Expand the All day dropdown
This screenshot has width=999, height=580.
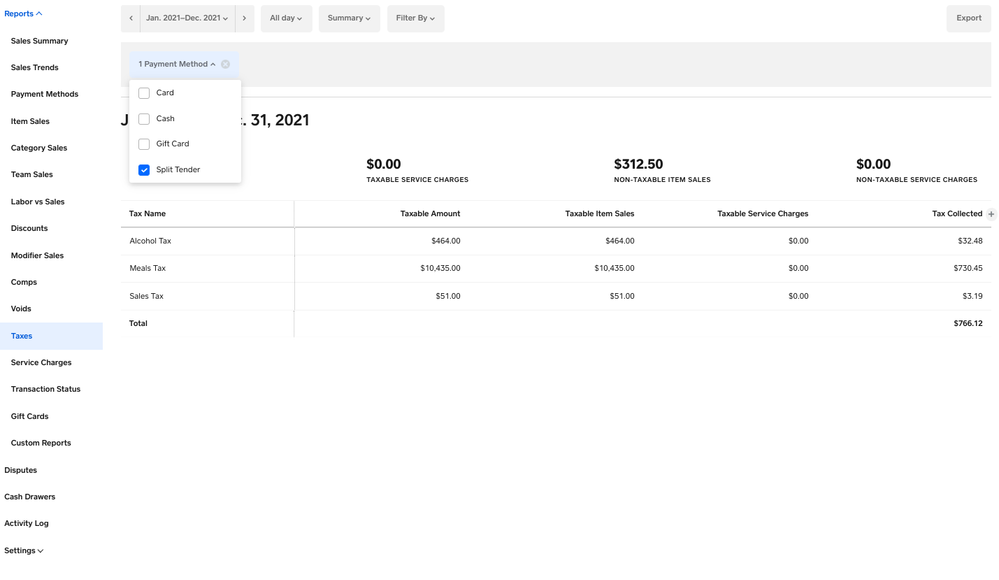(286, 18)
